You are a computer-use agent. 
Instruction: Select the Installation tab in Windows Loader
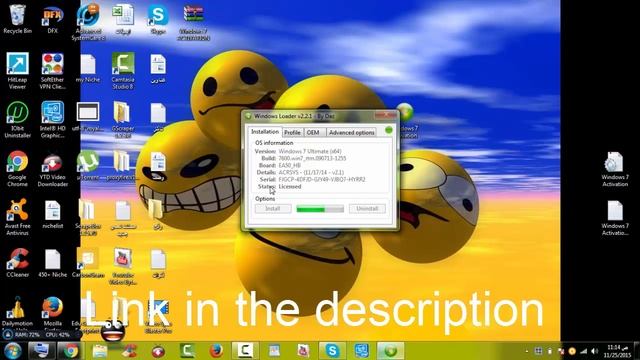coord(265,132)
